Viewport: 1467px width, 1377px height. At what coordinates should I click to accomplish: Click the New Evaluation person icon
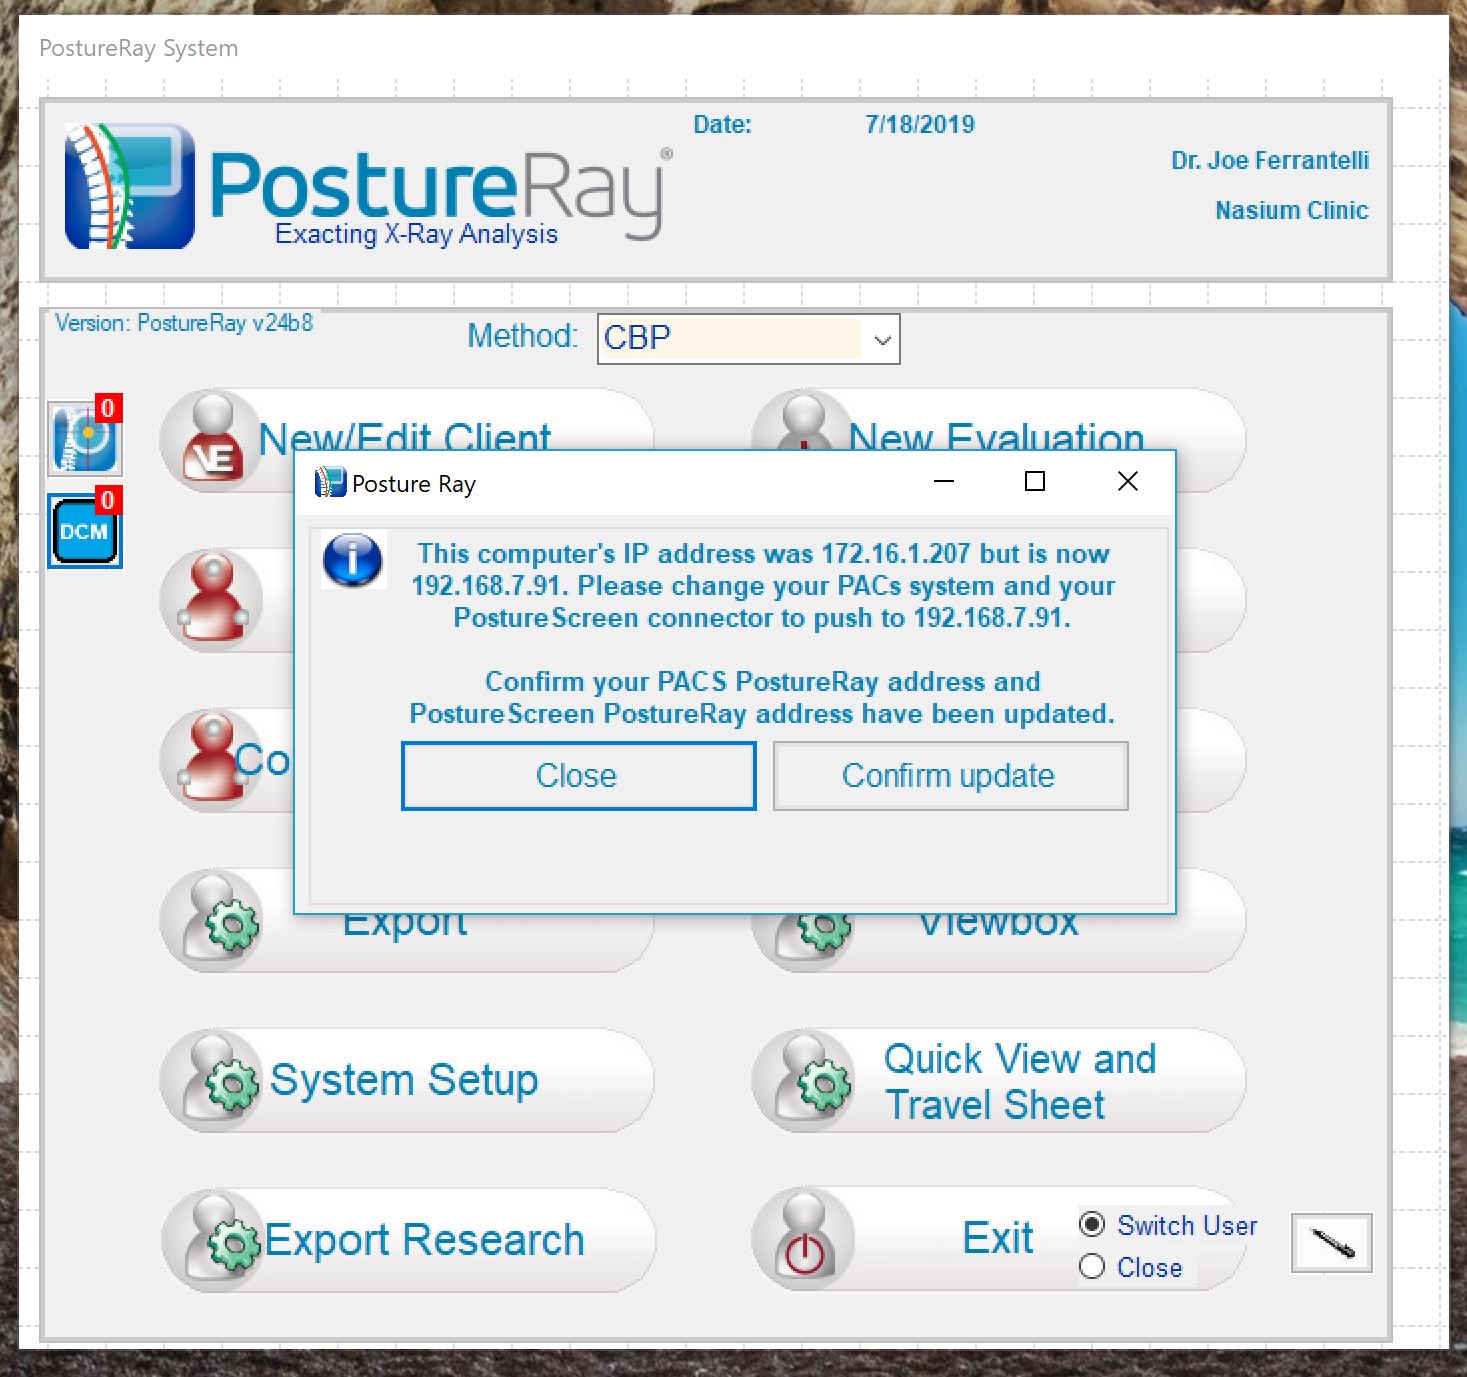pyautogui.click(x=803, y=420)
